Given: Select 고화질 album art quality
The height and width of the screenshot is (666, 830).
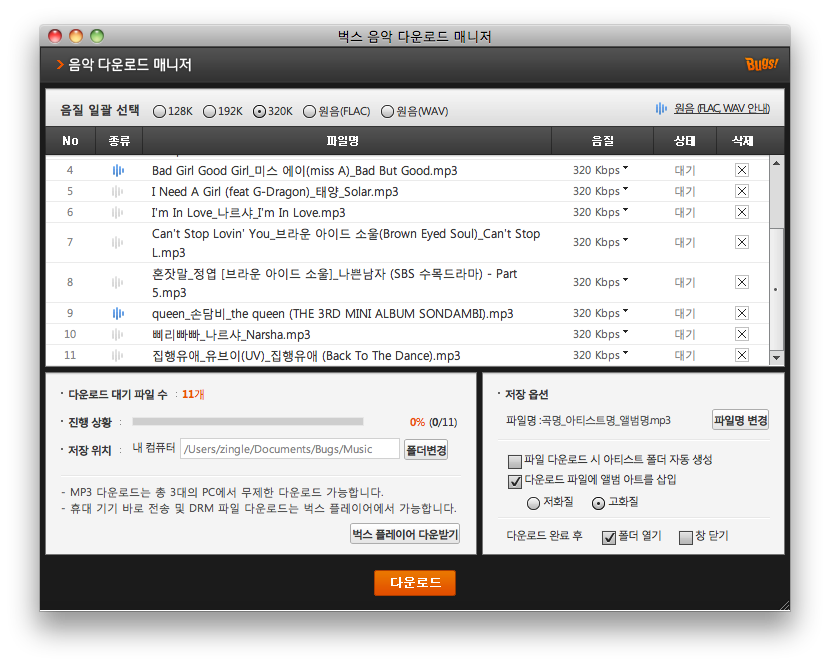Looking at the screenshot, I should coord(598,503).
